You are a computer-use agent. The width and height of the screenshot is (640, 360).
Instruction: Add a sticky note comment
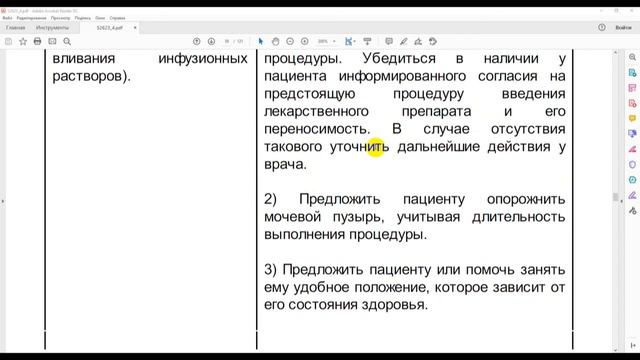pyautogui.click(x=389, y=41)
